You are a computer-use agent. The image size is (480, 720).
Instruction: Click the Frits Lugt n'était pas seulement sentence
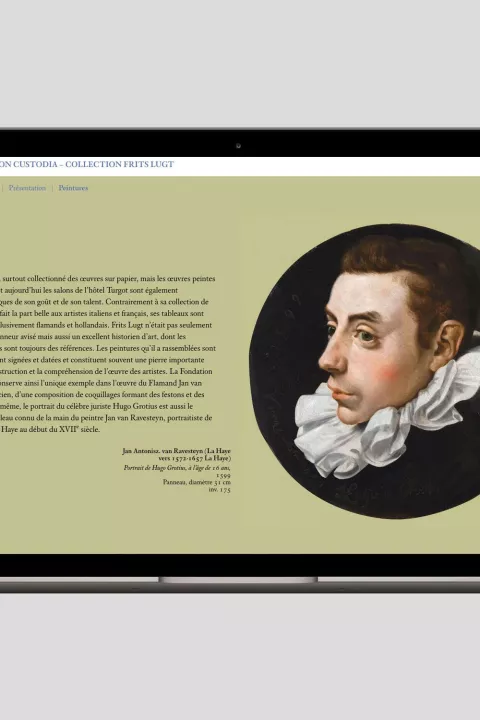162,325
